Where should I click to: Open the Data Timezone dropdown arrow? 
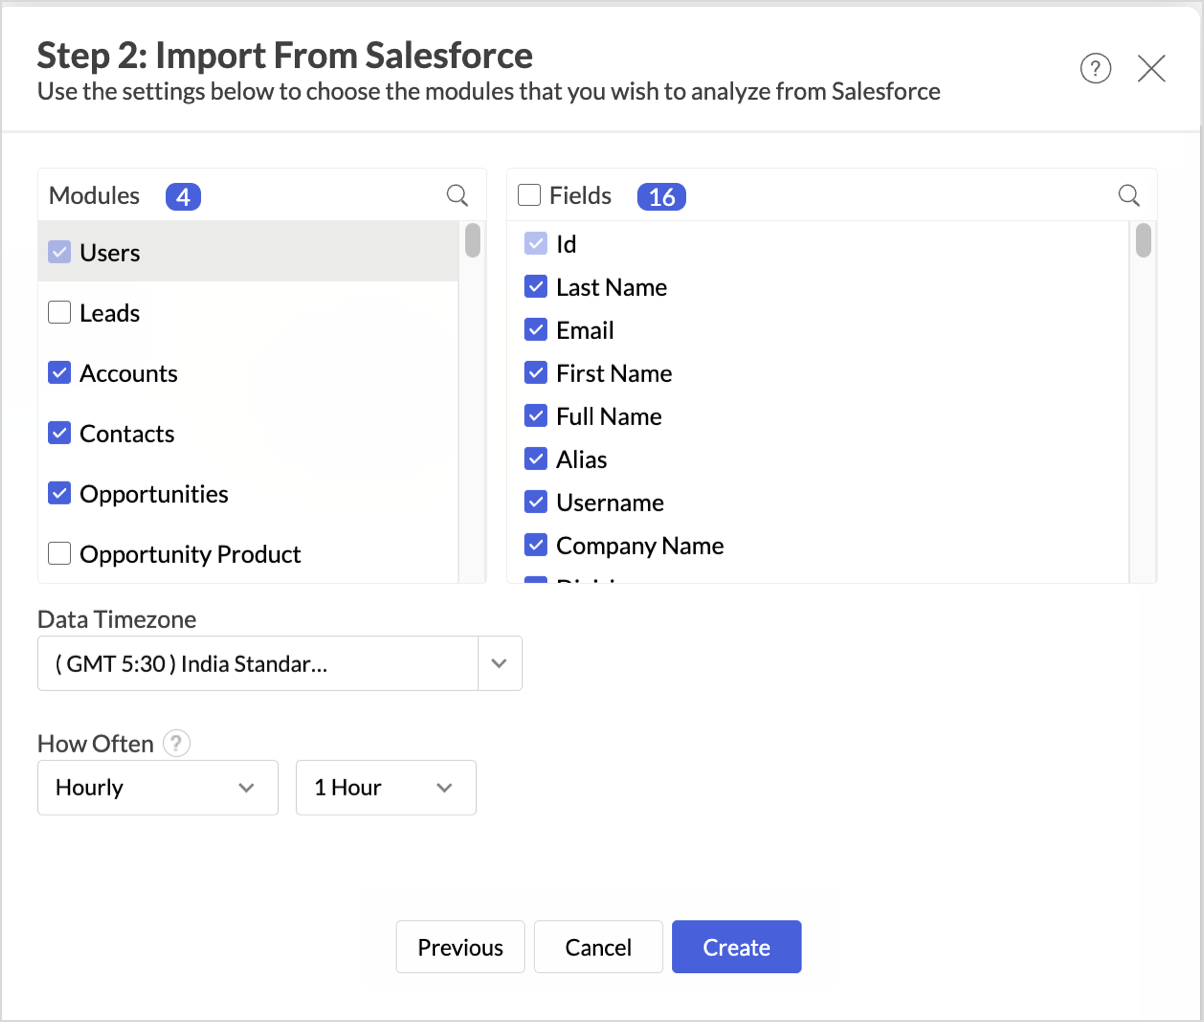tap(500, 664)
